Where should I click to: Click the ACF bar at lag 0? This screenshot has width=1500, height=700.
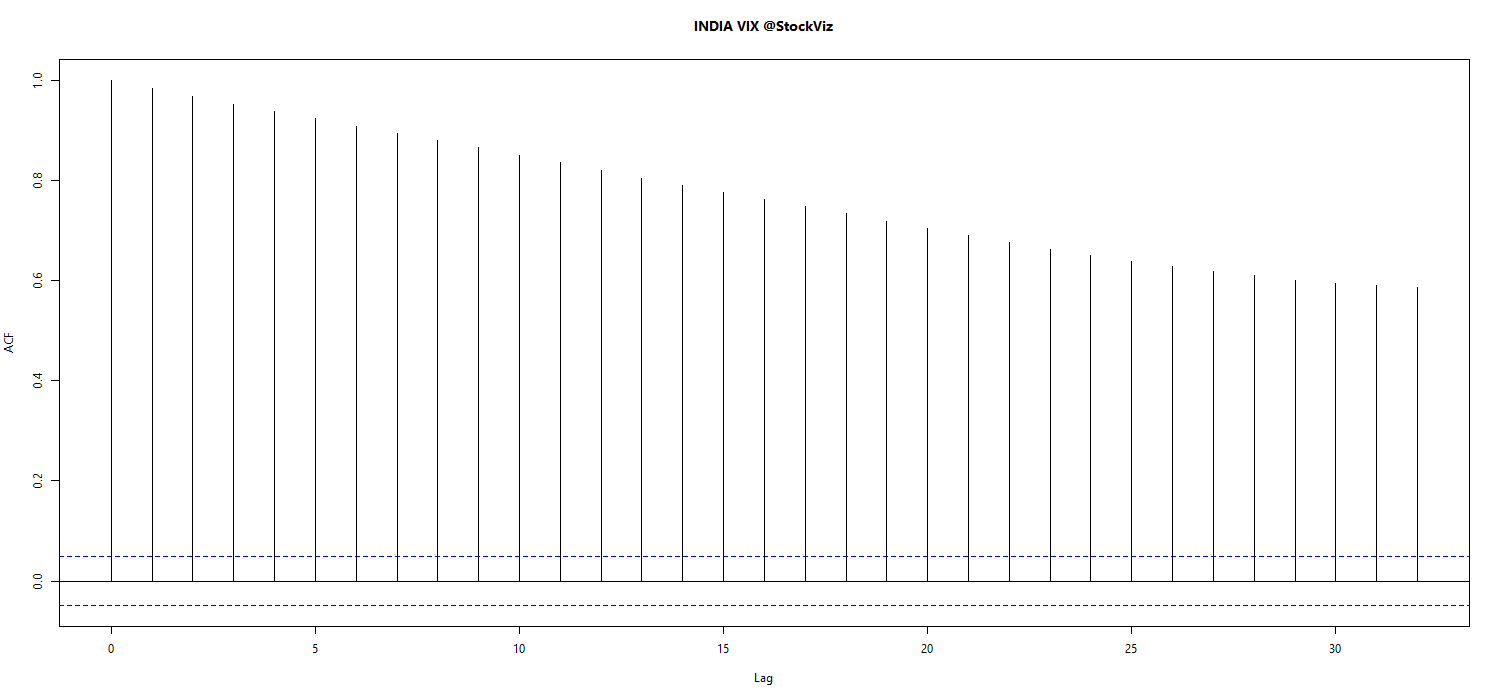[x=111, y=330]
